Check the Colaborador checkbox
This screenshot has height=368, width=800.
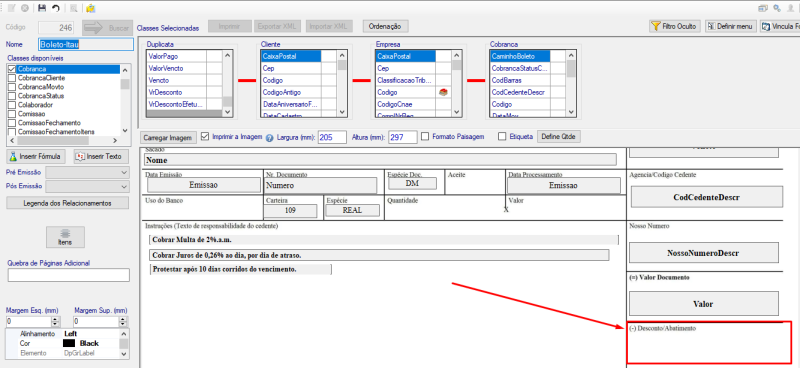coord(12,105)
